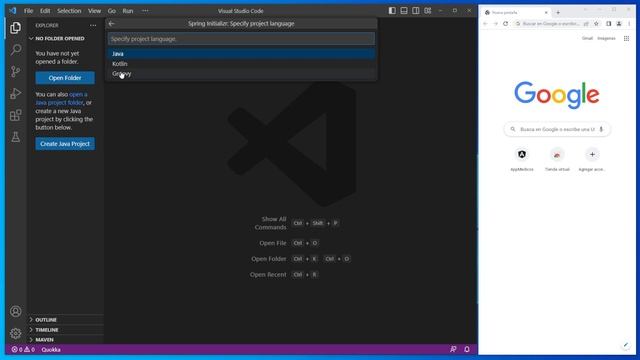Bookmark the page with the star icon
This screenshot has width=640, height=360.
click(596, 24)
